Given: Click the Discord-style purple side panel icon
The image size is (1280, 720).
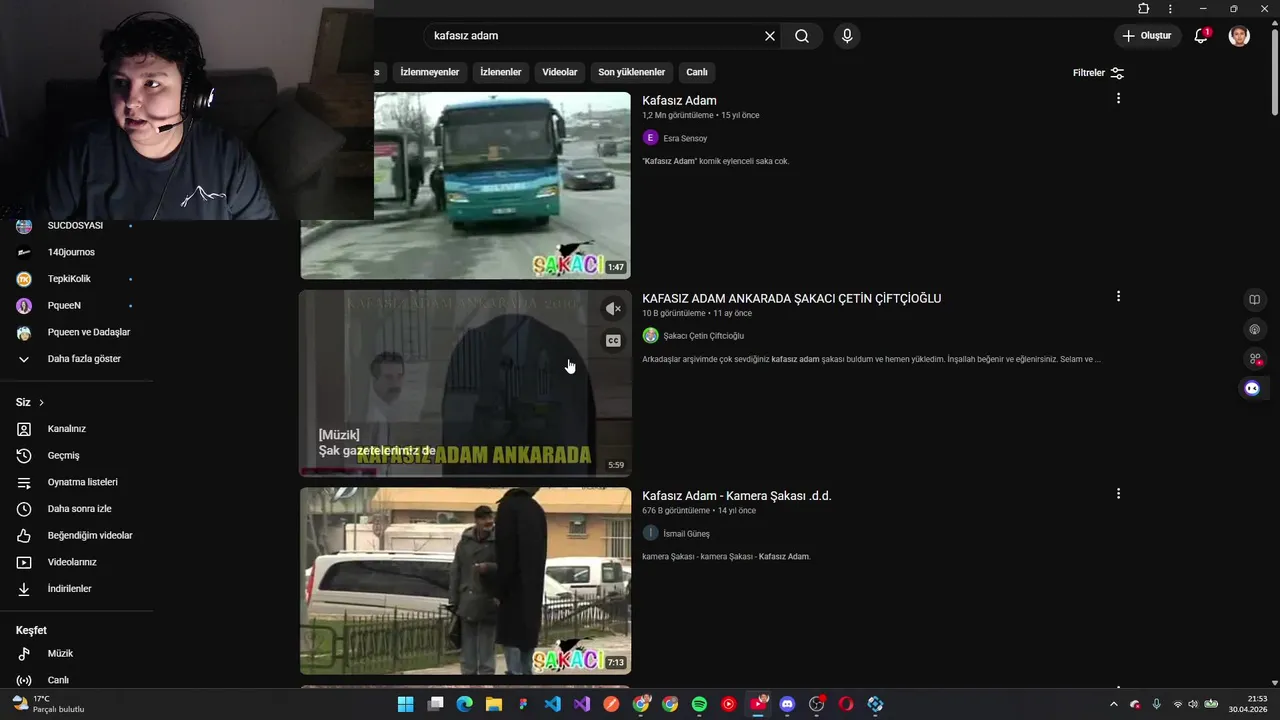Looking at the screenshot, I should pyautogui.click(x=1252, y=388).
